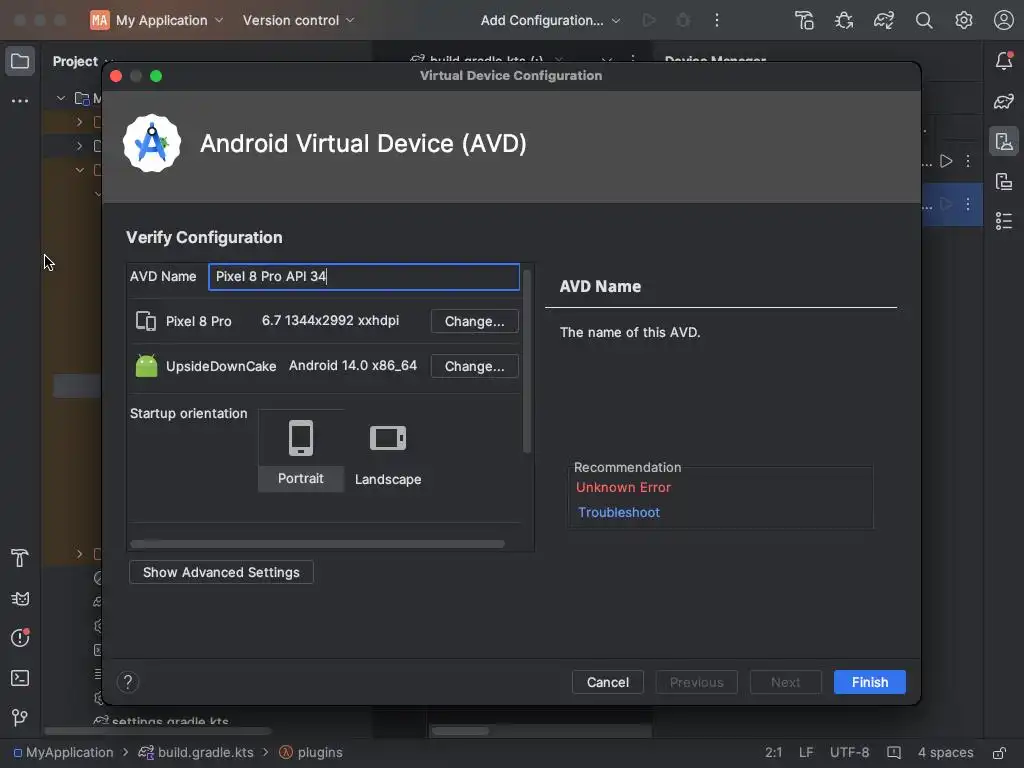Click the Search Everywhere magnifier icon

[x=923, y=20]
